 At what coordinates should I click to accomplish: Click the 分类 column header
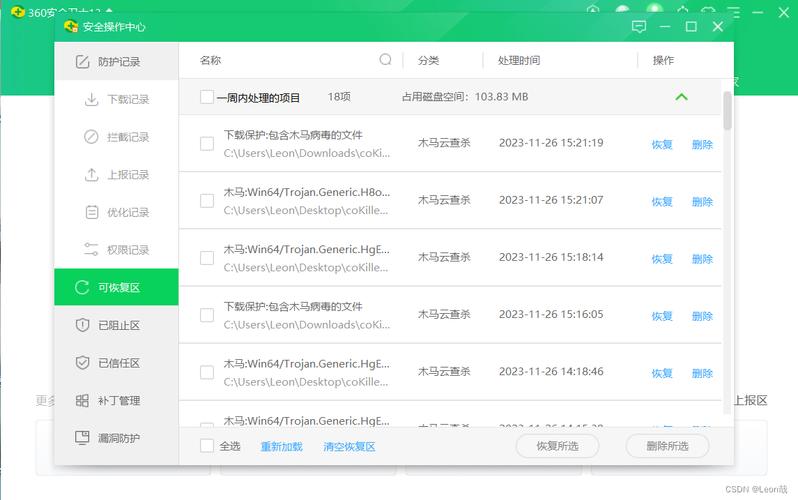tap(429, 60)
